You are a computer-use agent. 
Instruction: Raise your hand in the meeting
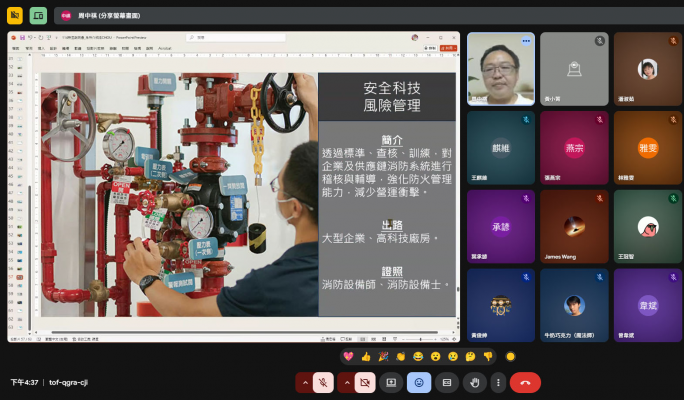coord(475,382)
